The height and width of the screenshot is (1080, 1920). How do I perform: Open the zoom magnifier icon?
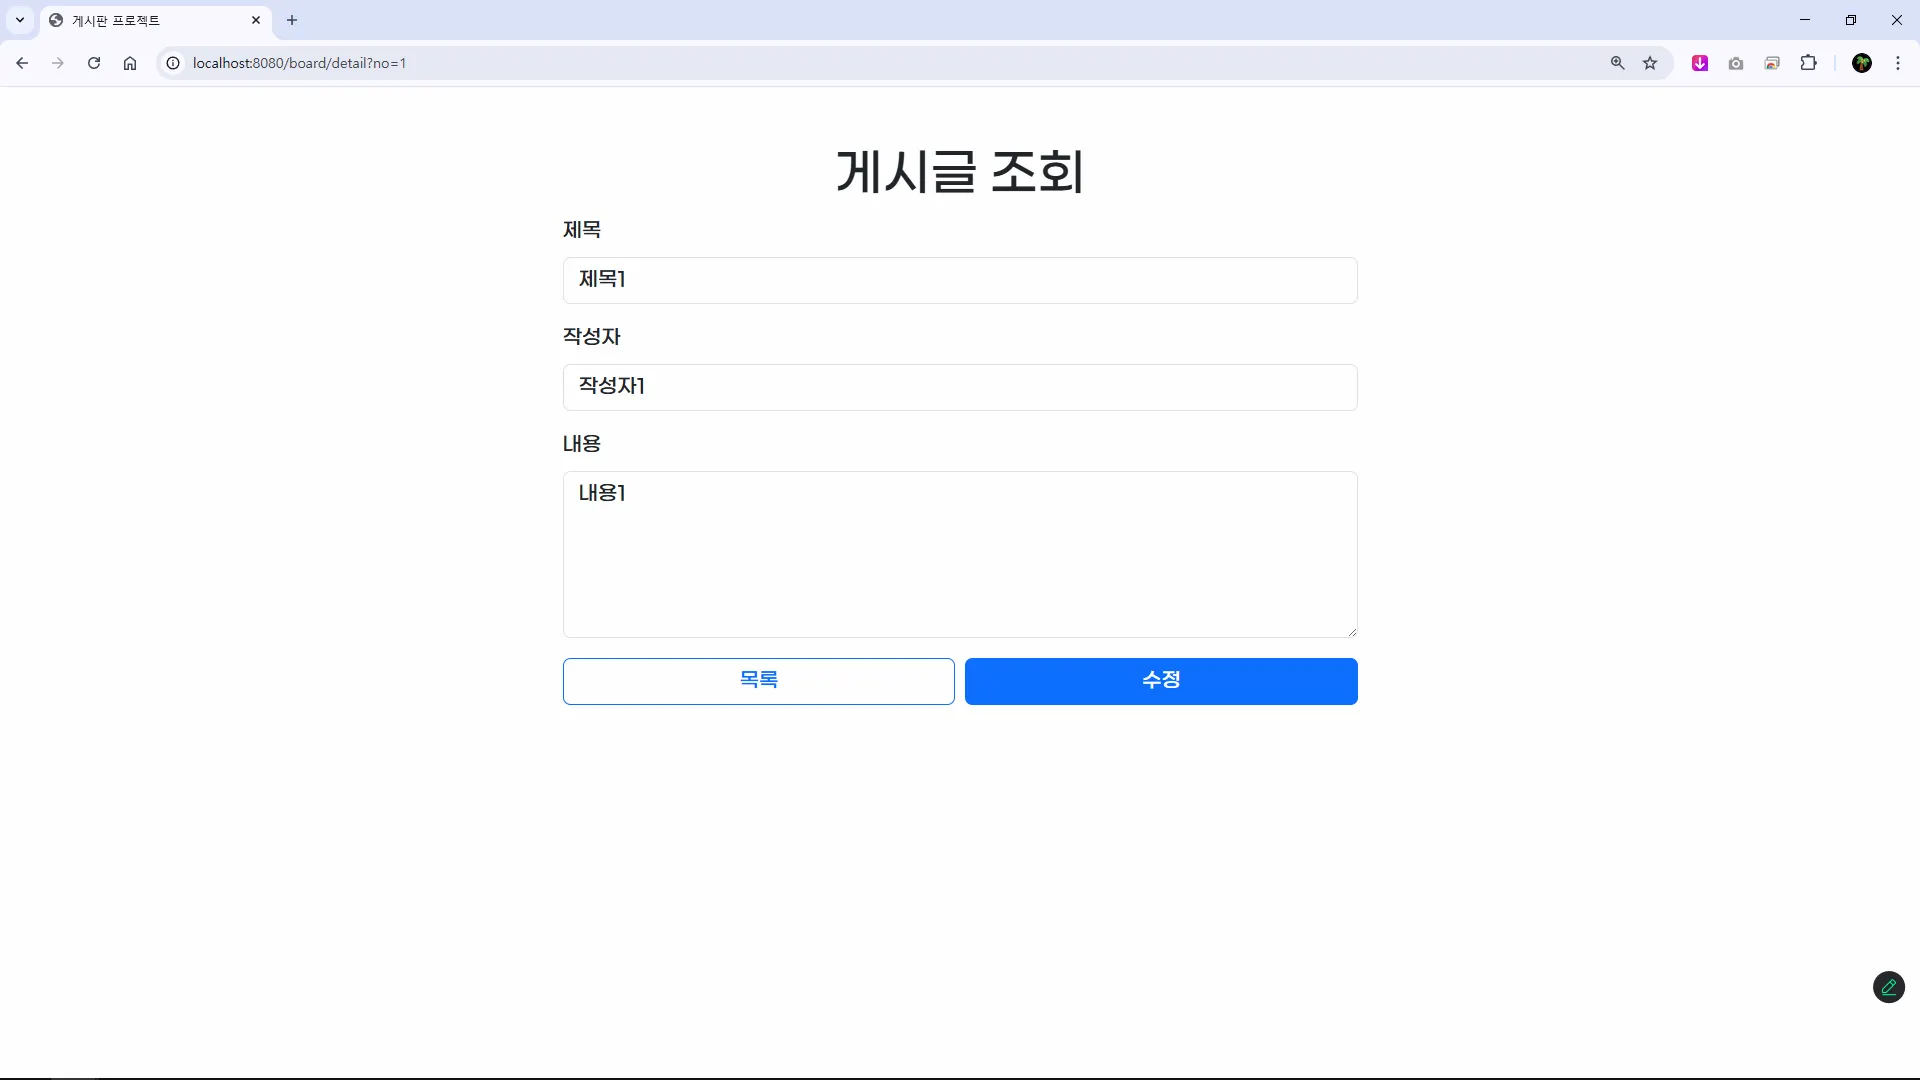point(1617,63)
